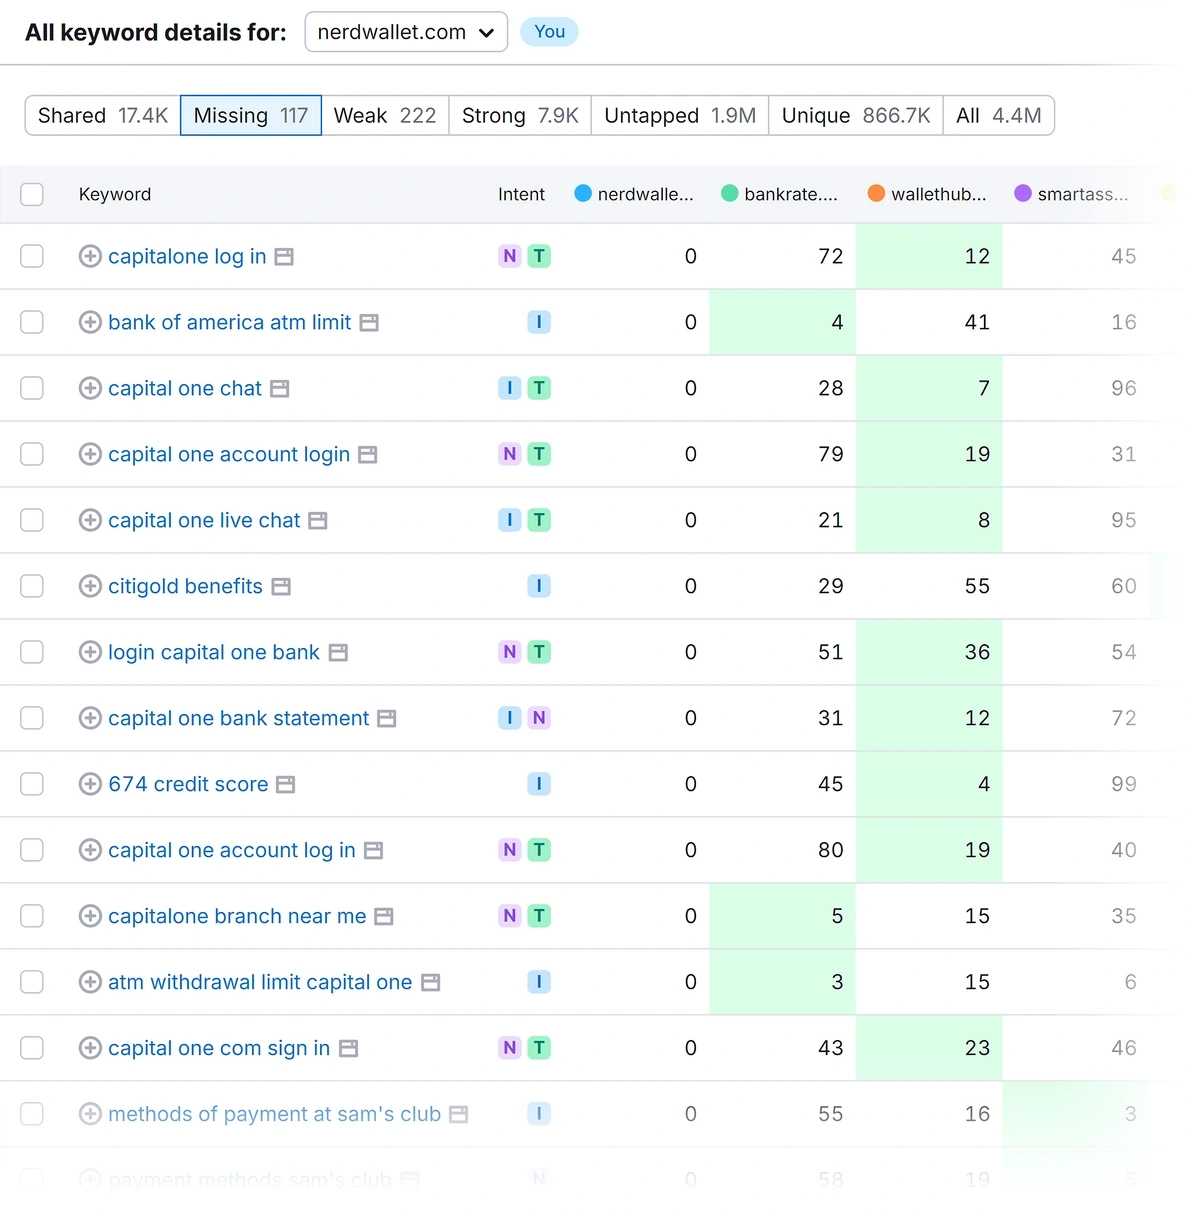Click the plus icon beside citigold benefits
The height and width of the screenshot is (1210, 1200).
tap(90, 586)
